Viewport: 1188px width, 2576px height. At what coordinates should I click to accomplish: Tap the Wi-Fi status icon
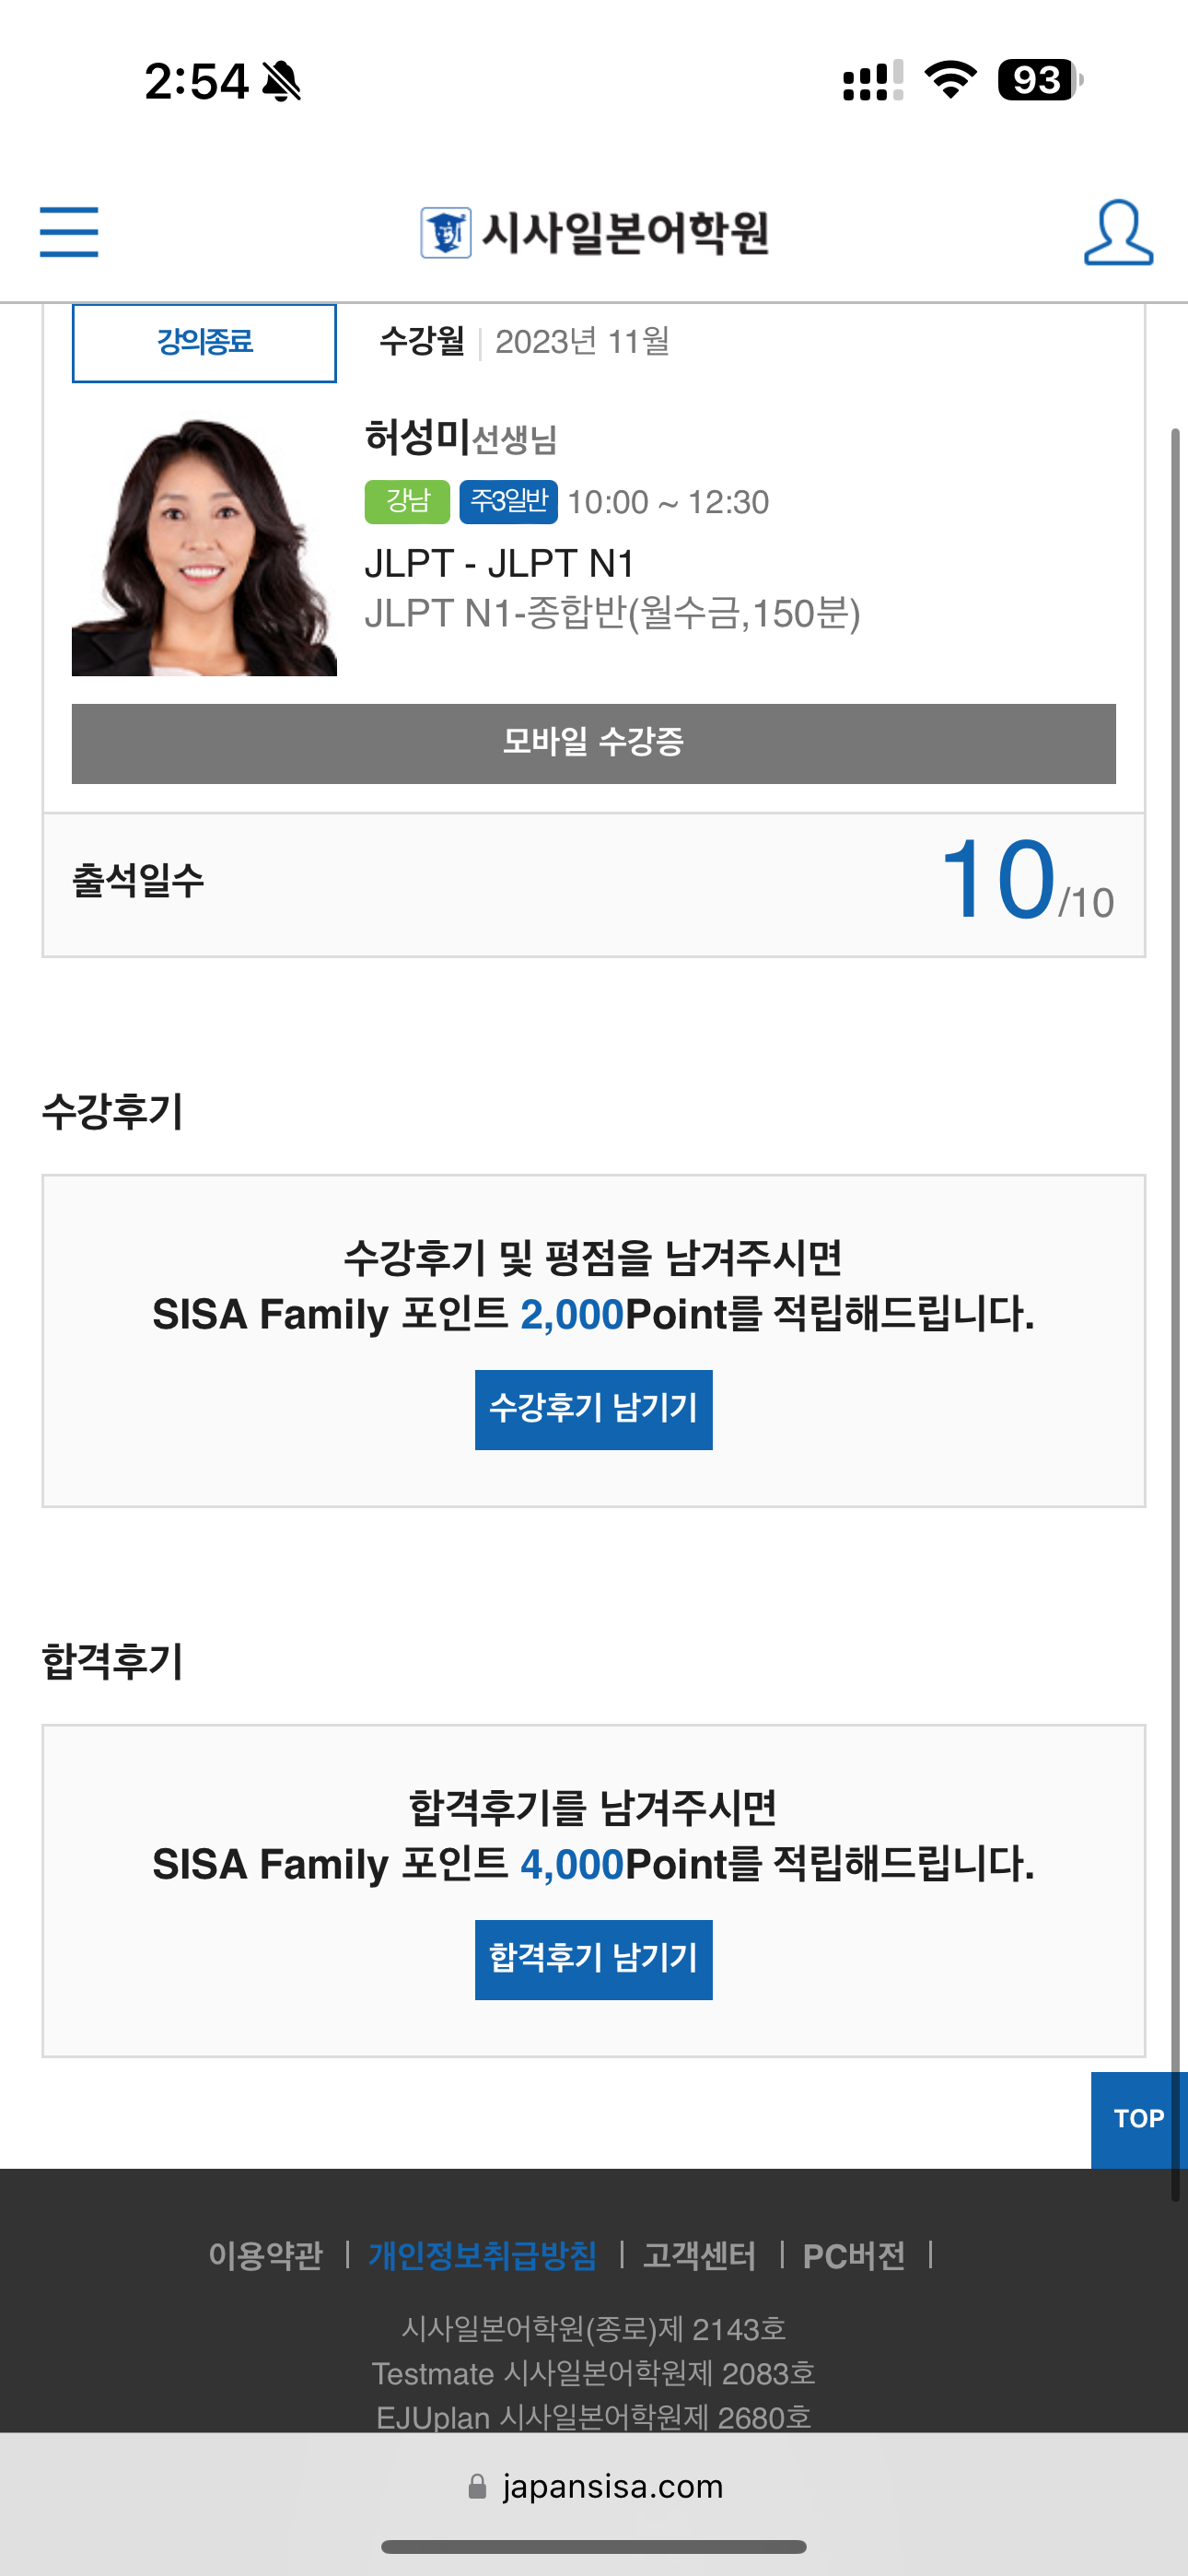950,80
